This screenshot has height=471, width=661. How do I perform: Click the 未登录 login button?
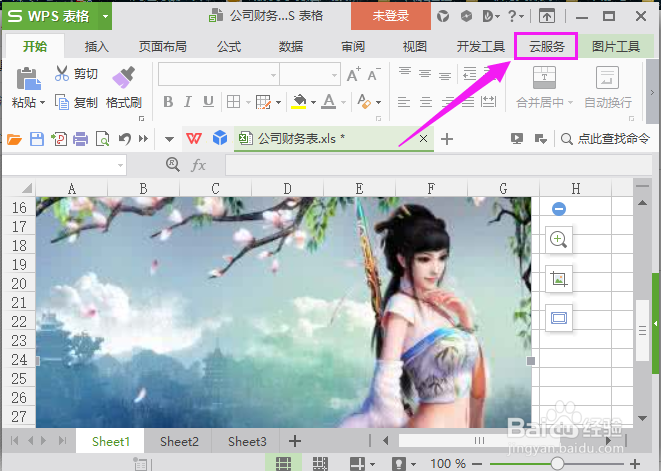[391, 16]
